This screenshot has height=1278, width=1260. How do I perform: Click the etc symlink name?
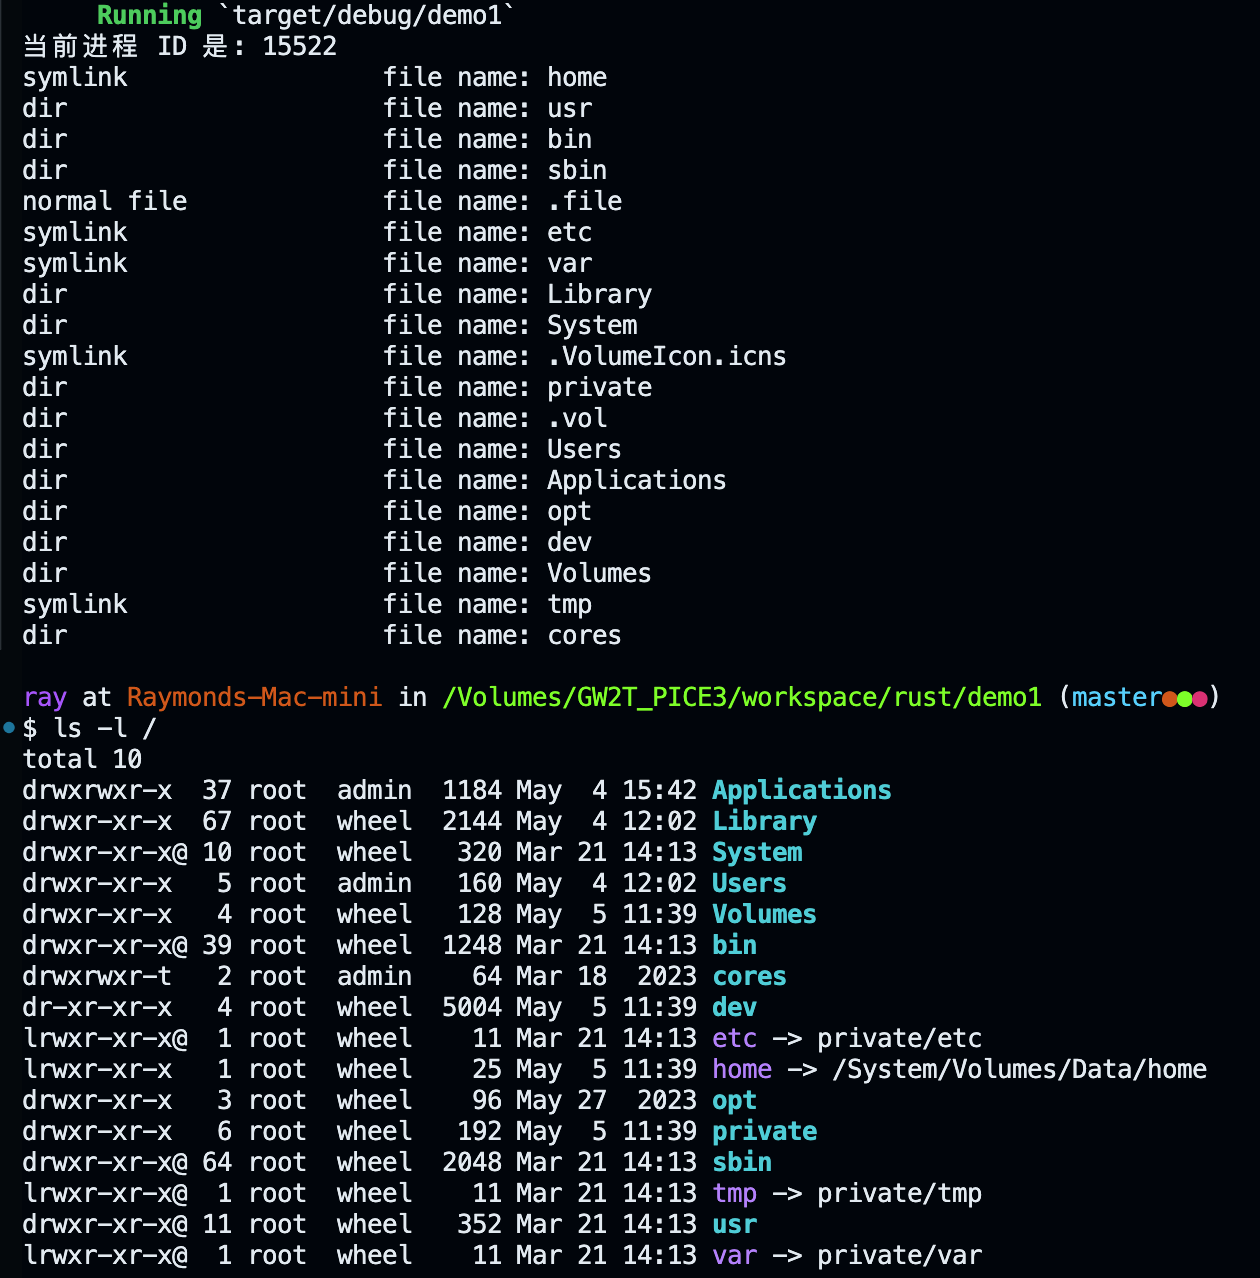point(734,1038)
